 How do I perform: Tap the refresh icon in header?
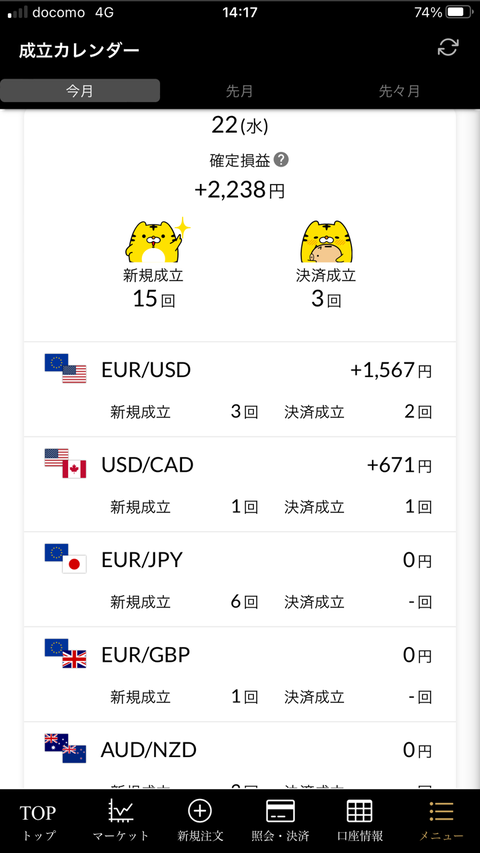point(448,48)
